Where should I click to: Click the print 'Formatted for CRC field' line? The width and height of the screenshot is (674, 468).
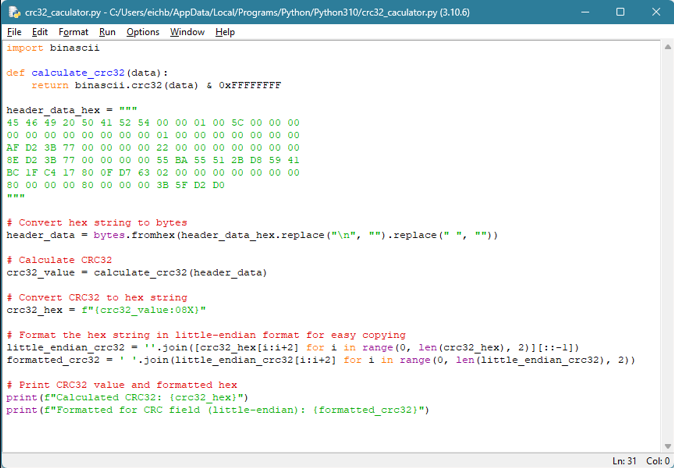218,410
